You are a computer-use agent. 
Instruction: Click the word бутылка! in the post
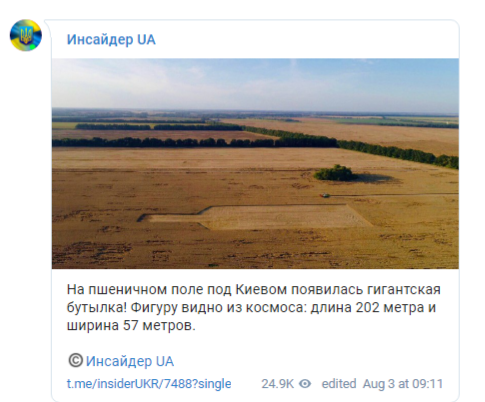pyautogui.click(x=97, y=307)
